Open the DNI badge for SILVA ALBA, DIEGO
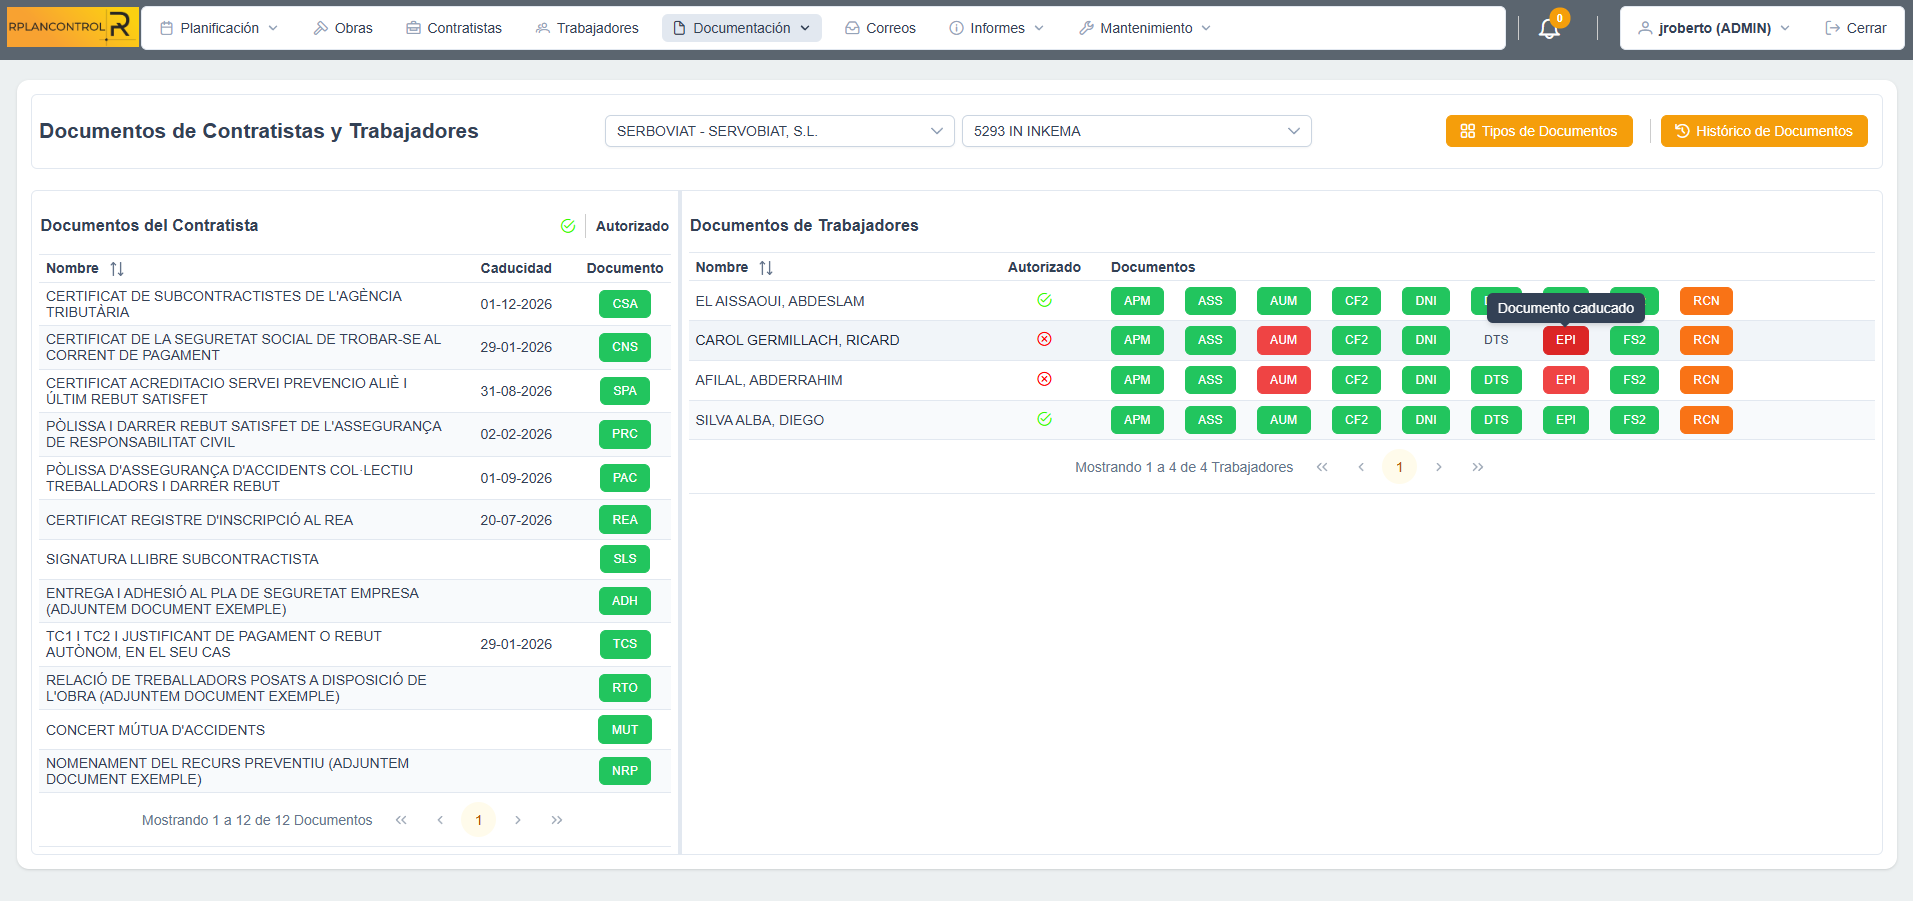 click(x=1425, y=419)
